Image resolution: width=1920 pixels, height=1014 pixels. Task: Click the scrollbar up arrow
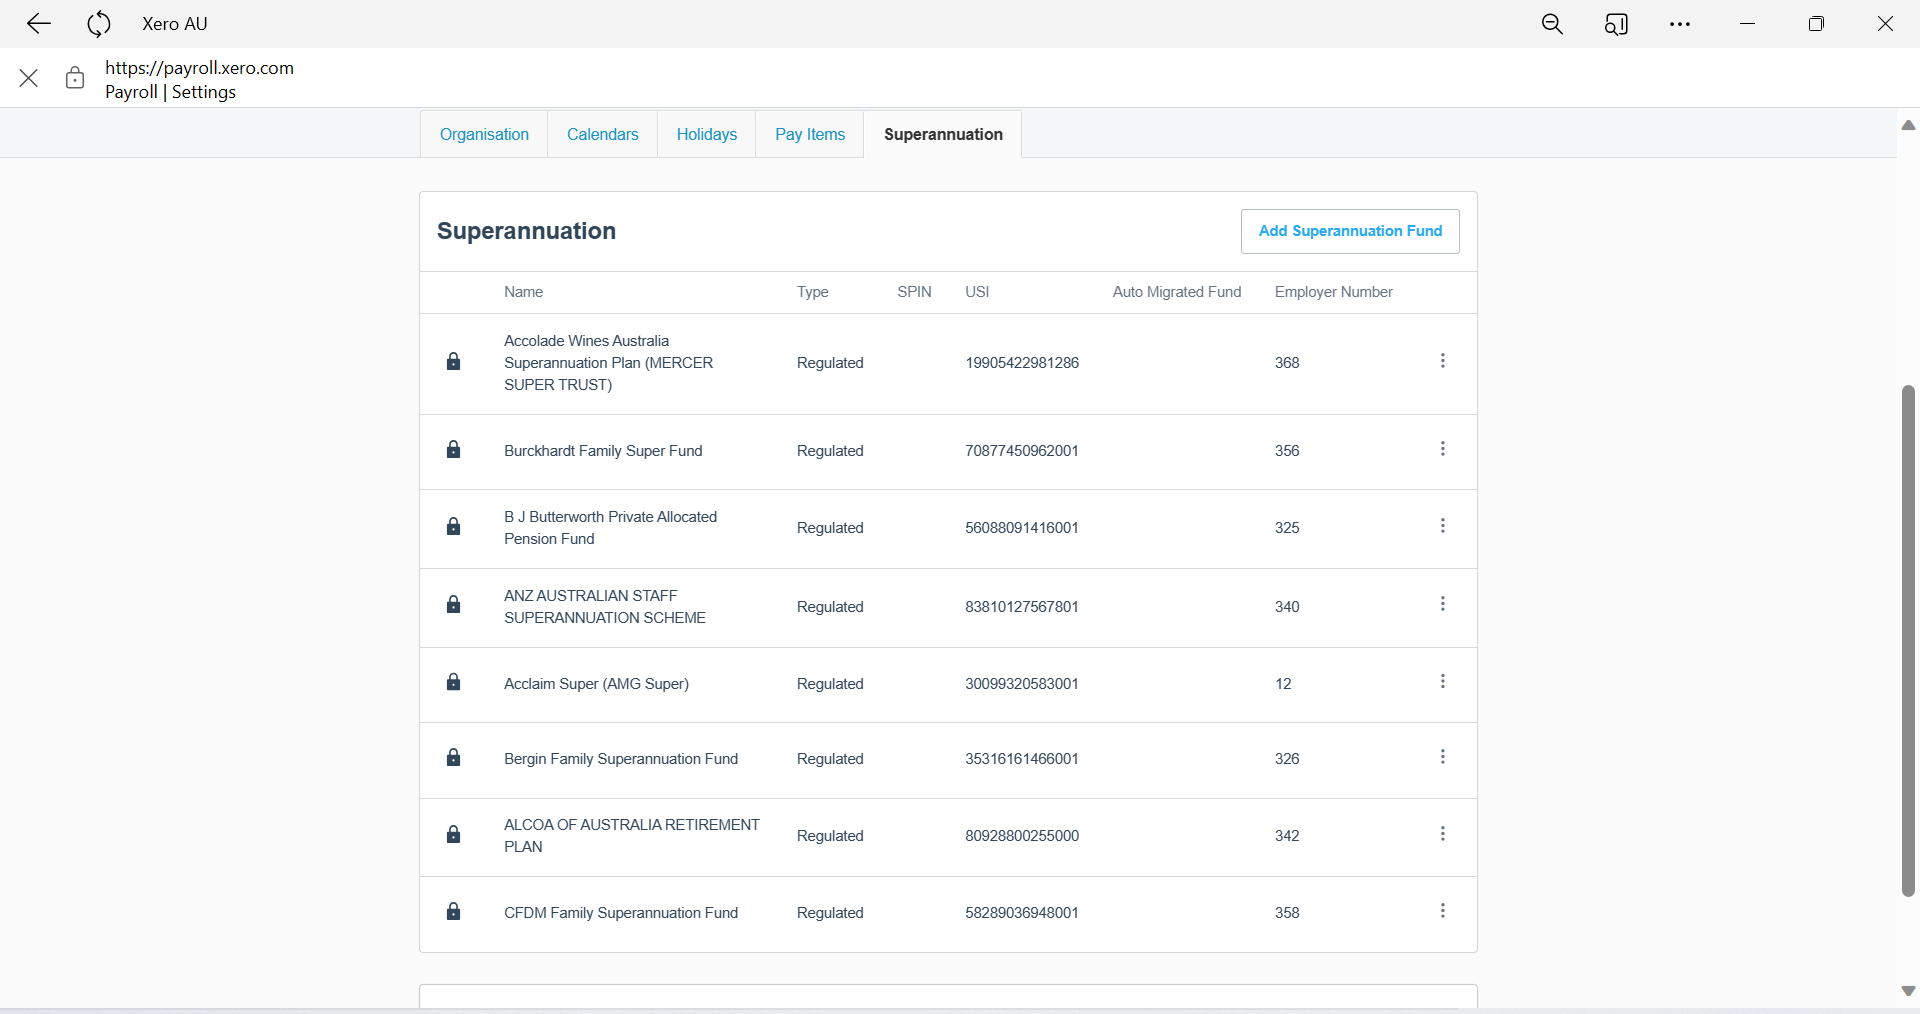[1908, 125]
